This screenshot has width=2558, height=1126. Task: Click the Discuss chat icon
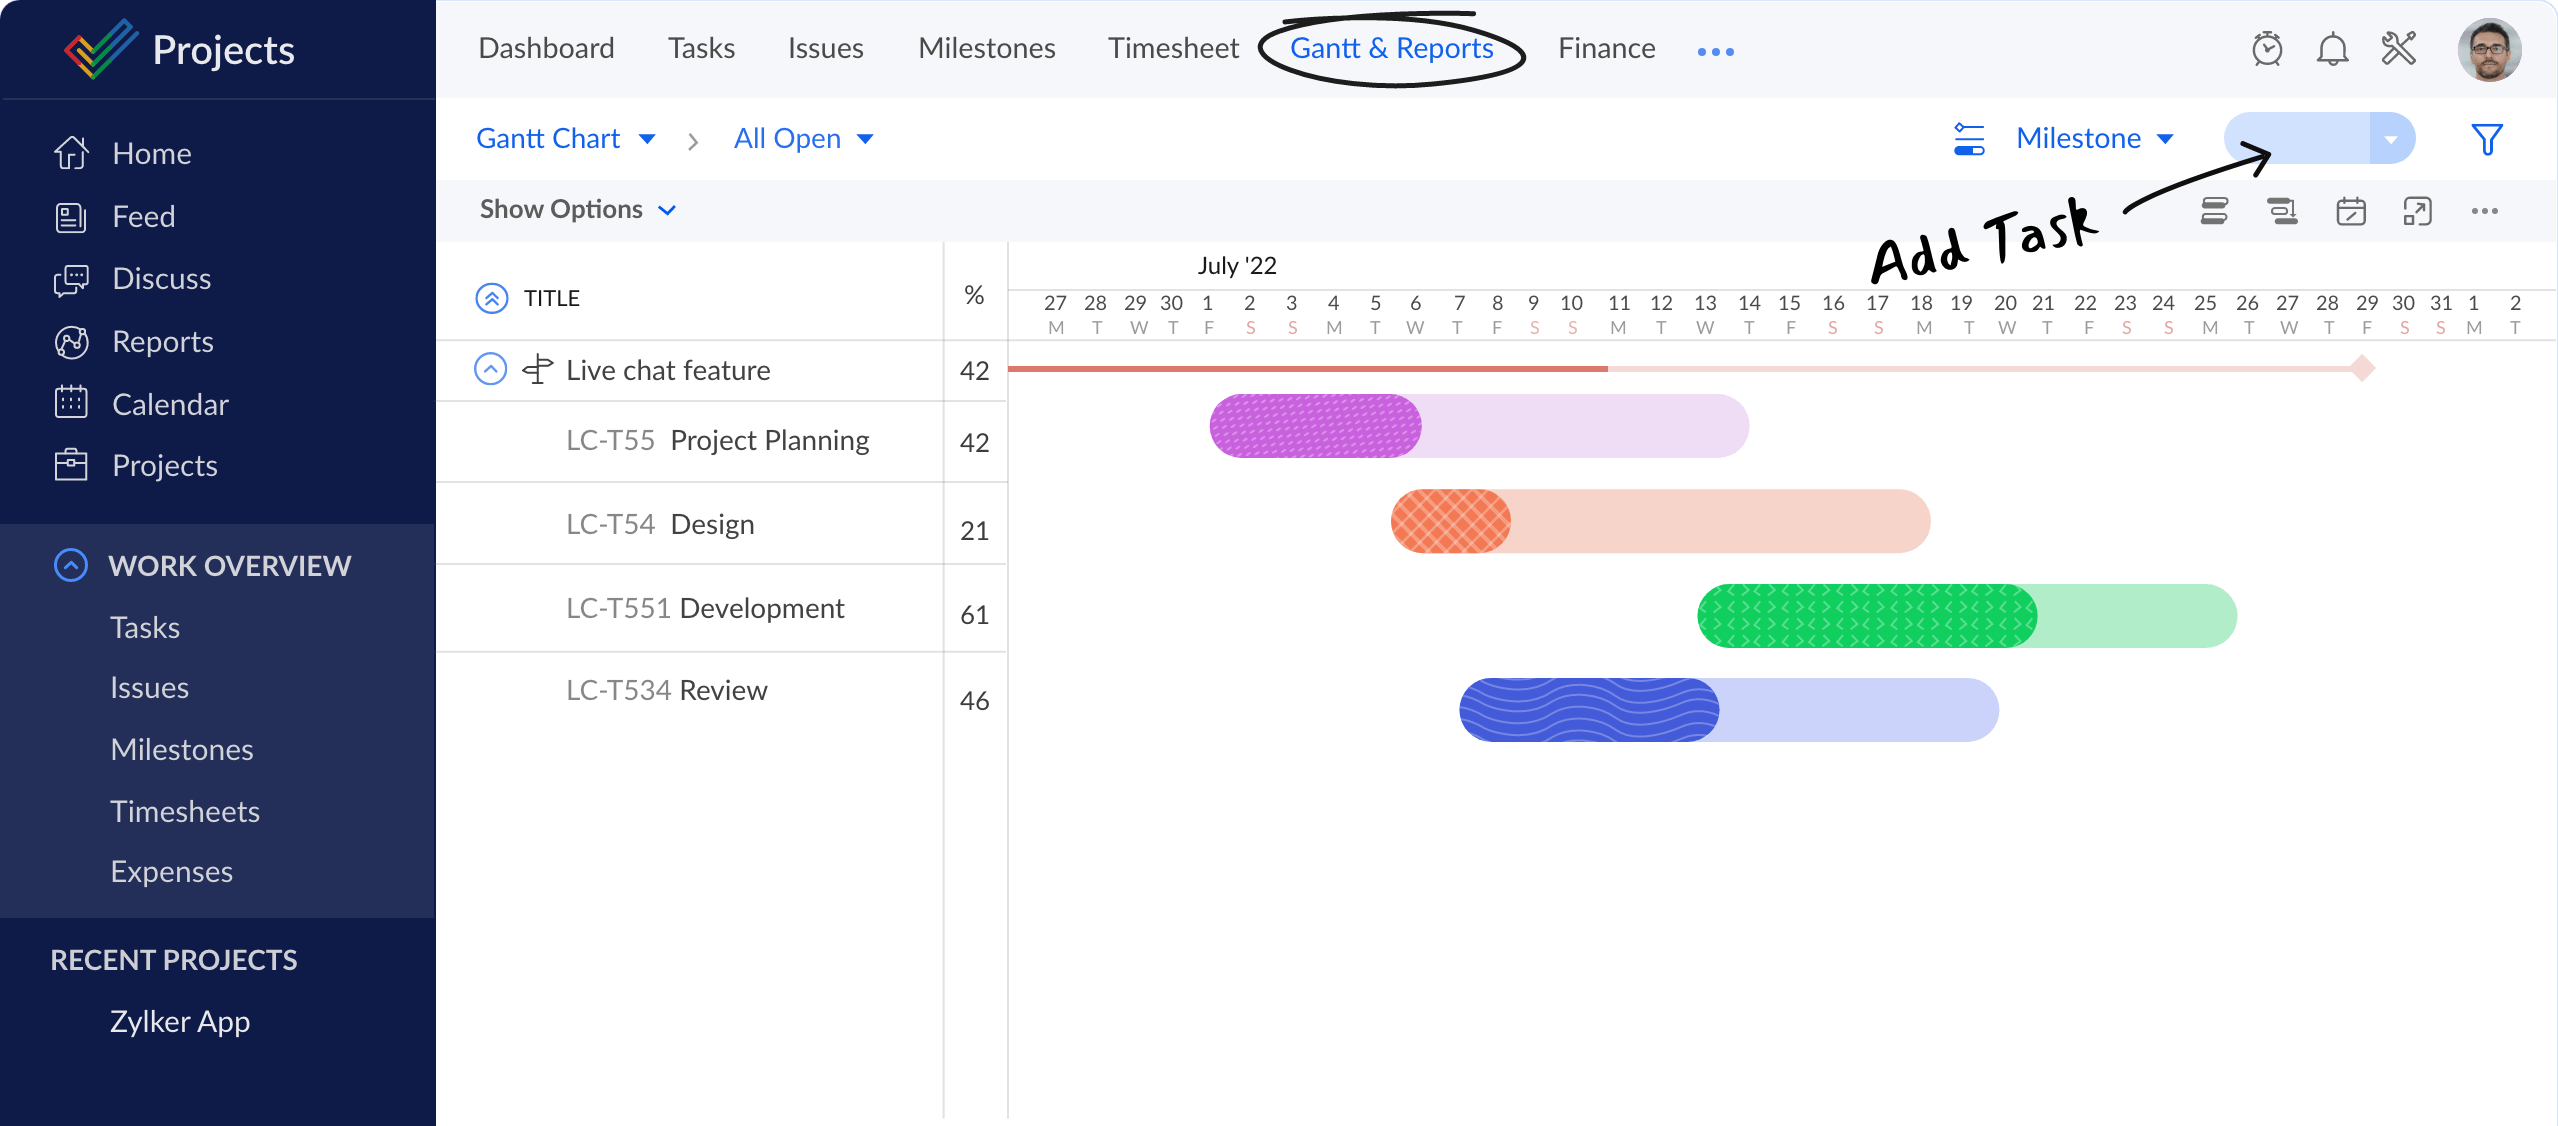click(x=71, y=280)
